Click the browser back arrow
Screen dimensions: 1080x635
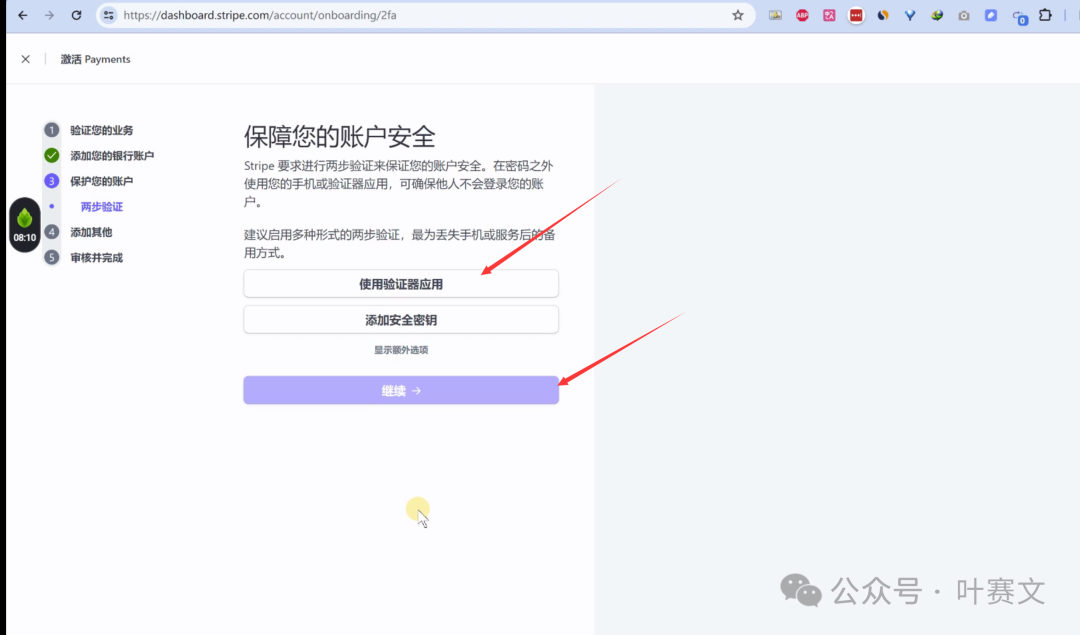point(23,16)
